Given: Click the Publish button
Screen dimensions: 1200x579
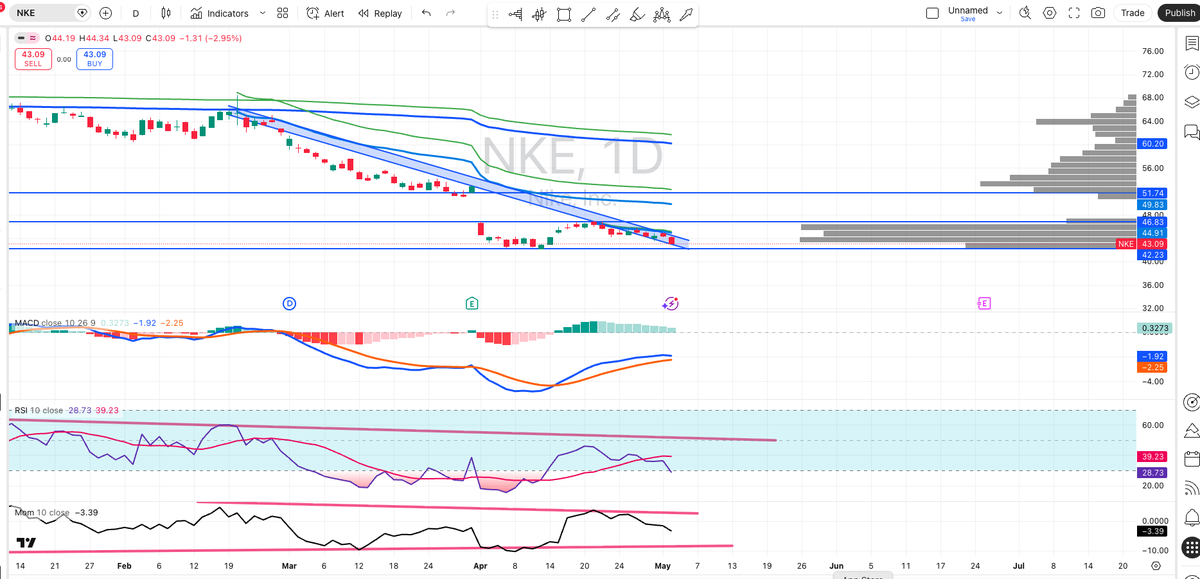Looking at the screenshot, I should pos(1177,13).
